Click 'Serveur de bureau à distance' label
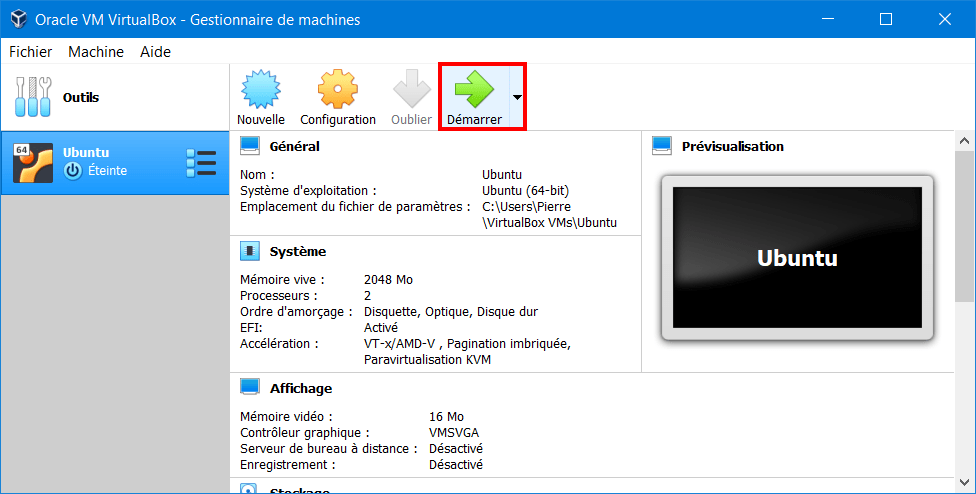Screen dimensions: 976x494 pyautogui.click(x=329, y=449)
